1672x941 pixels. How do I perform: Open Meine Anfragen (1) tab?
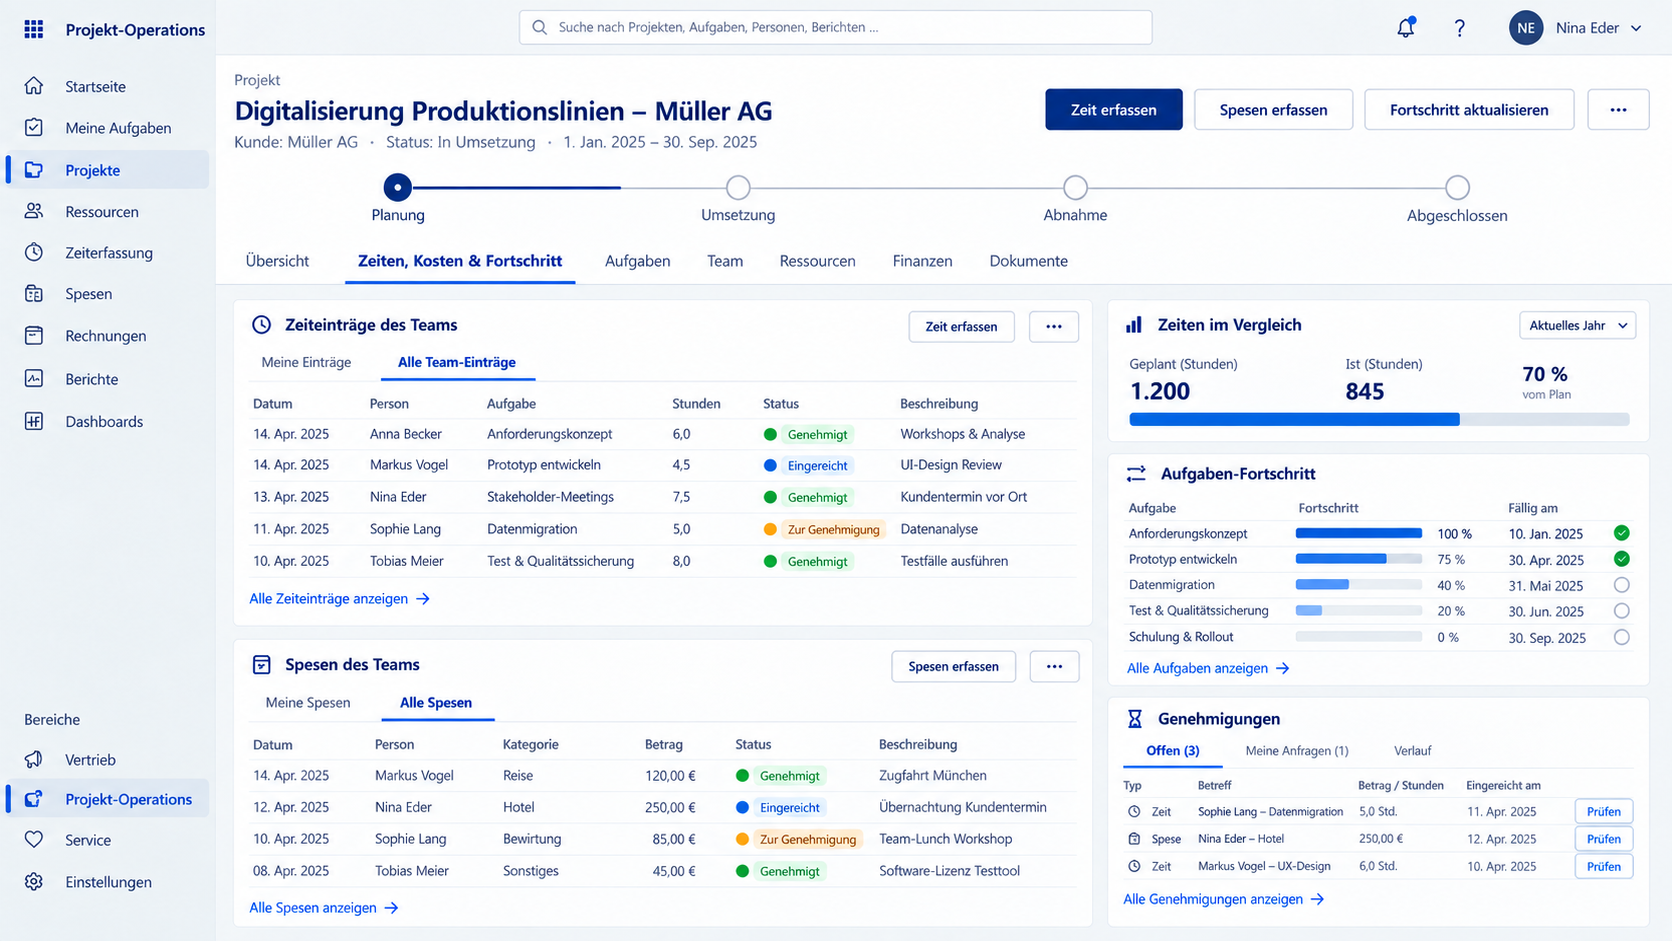click(x=1297, y=750)
